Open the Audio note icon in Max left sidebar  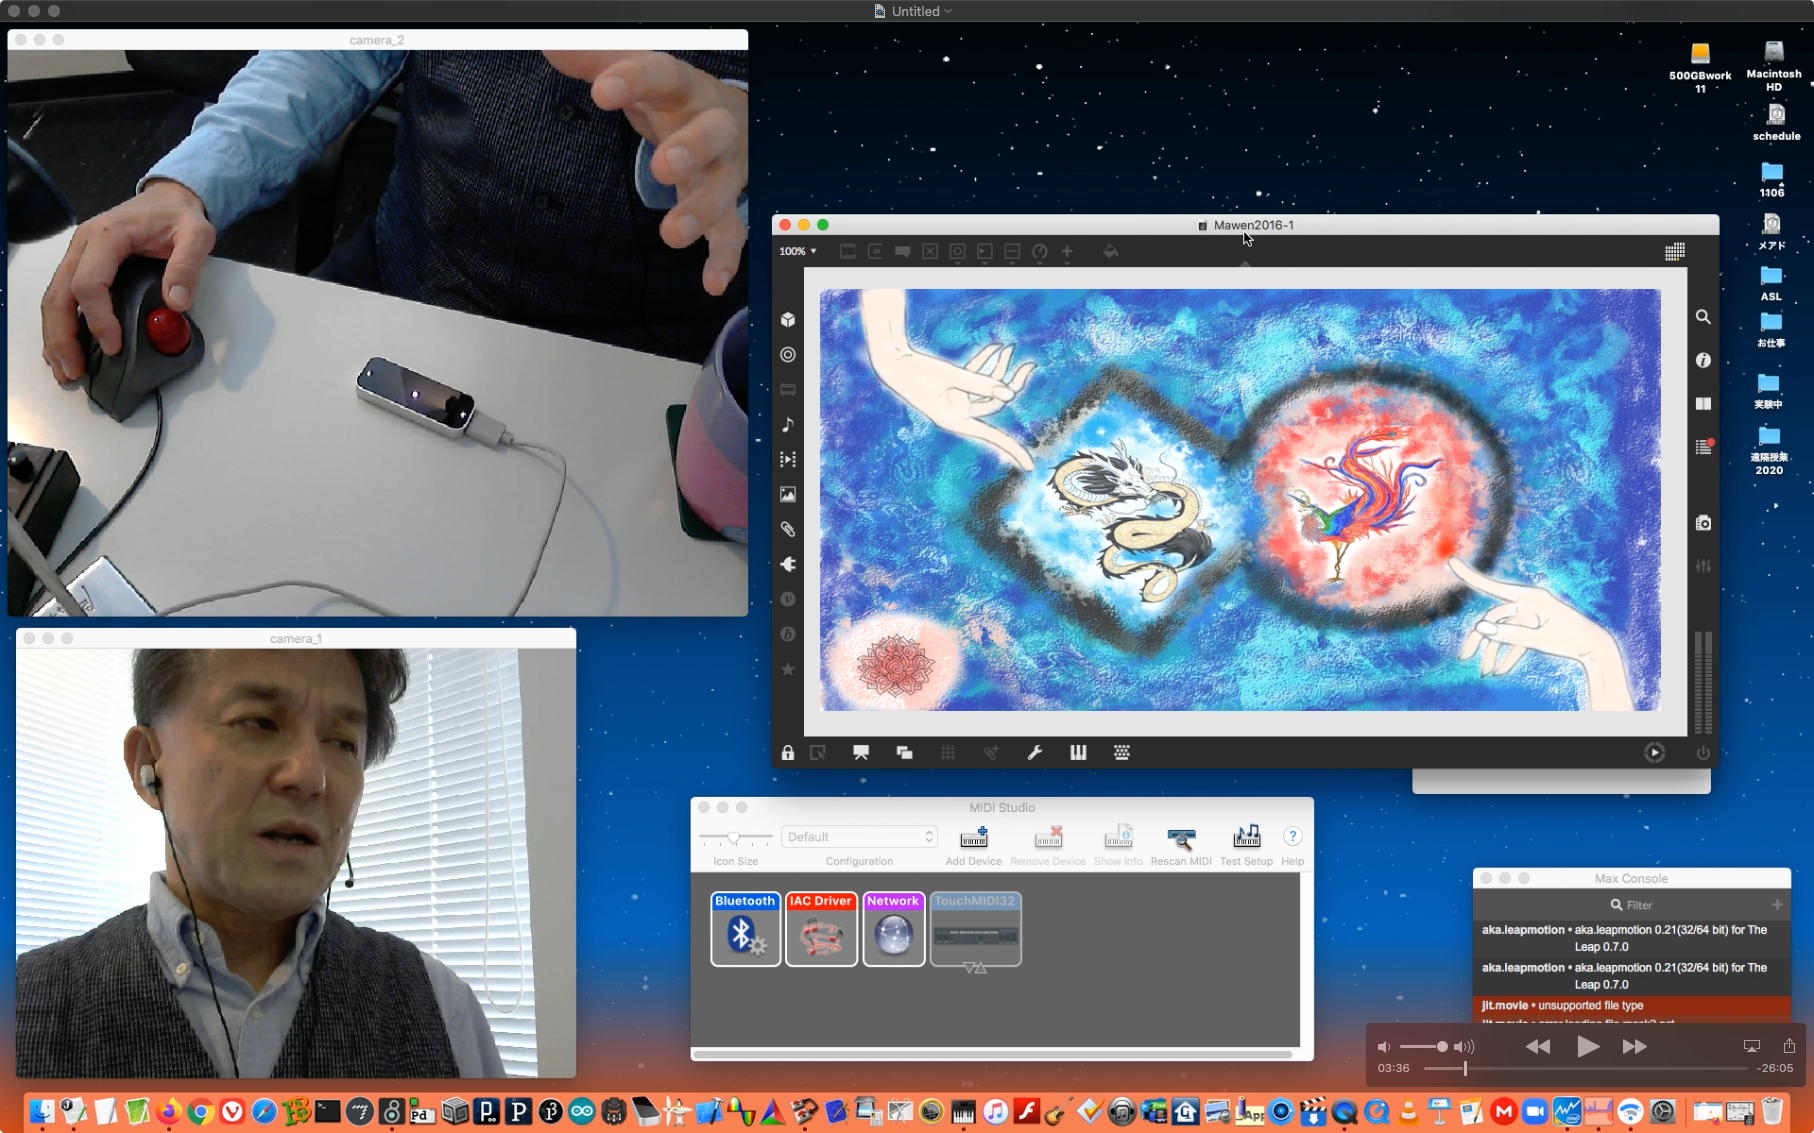pos(788,425)
